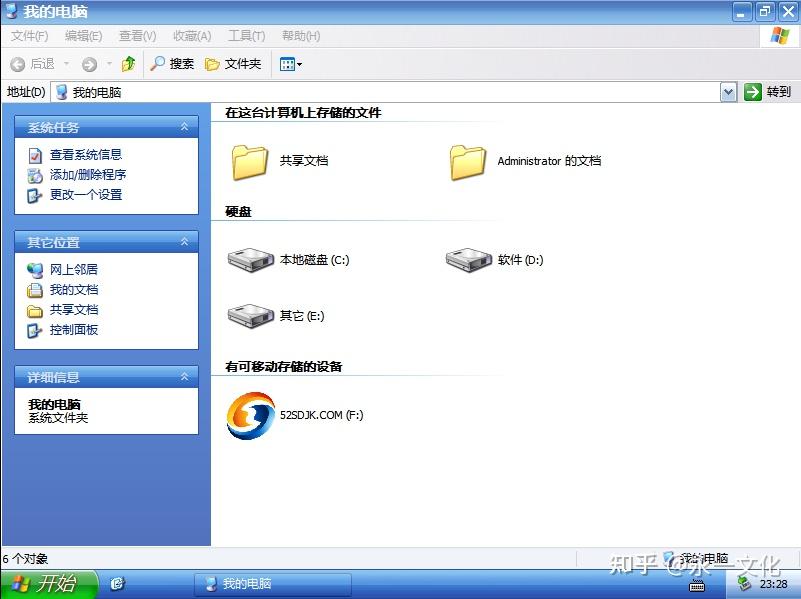The height and width of the screenshot is (599, 801).
Task: Click the taskbar clock showing 23:28
Action: pyautogui.click(x=773, y=584)
